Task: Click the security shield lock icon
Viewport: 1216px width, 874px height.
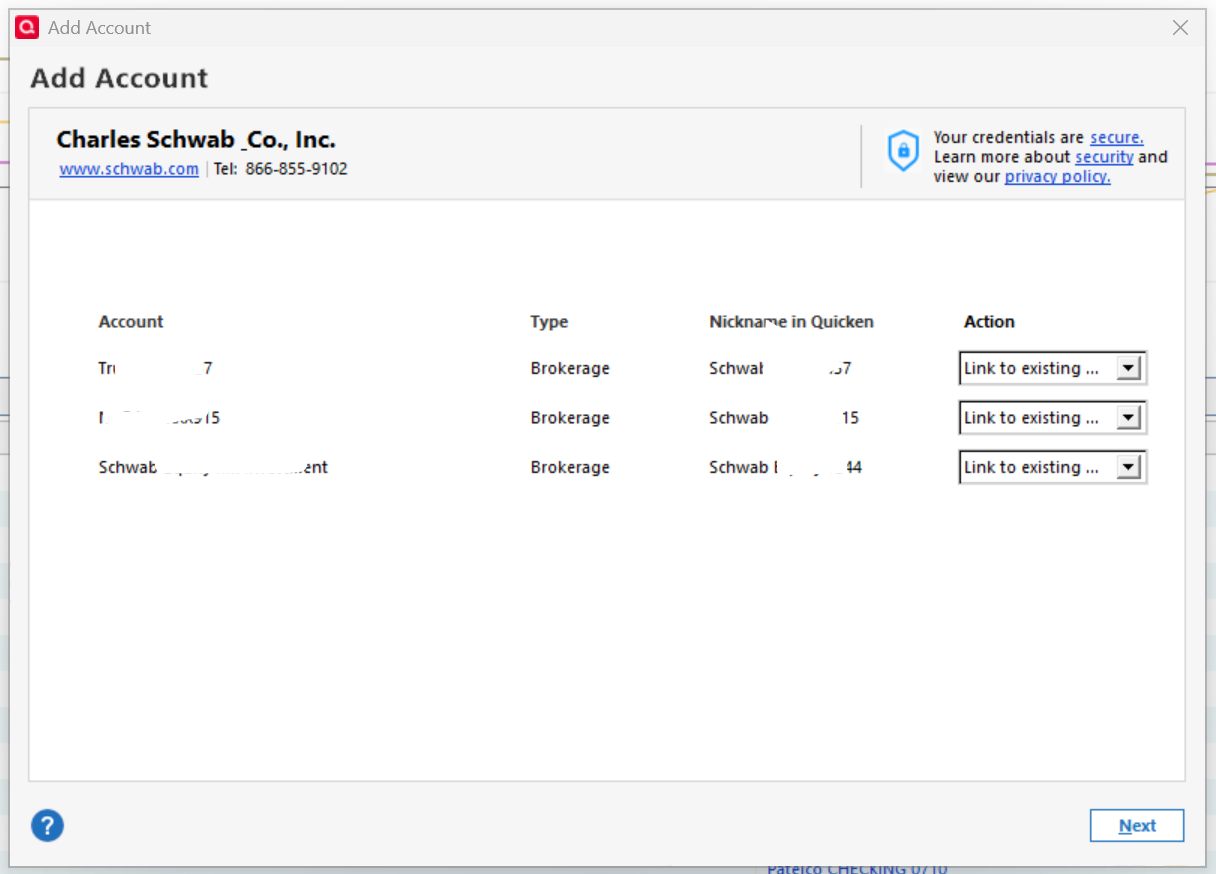Action: pyautogui.click(x=903, y=151)
